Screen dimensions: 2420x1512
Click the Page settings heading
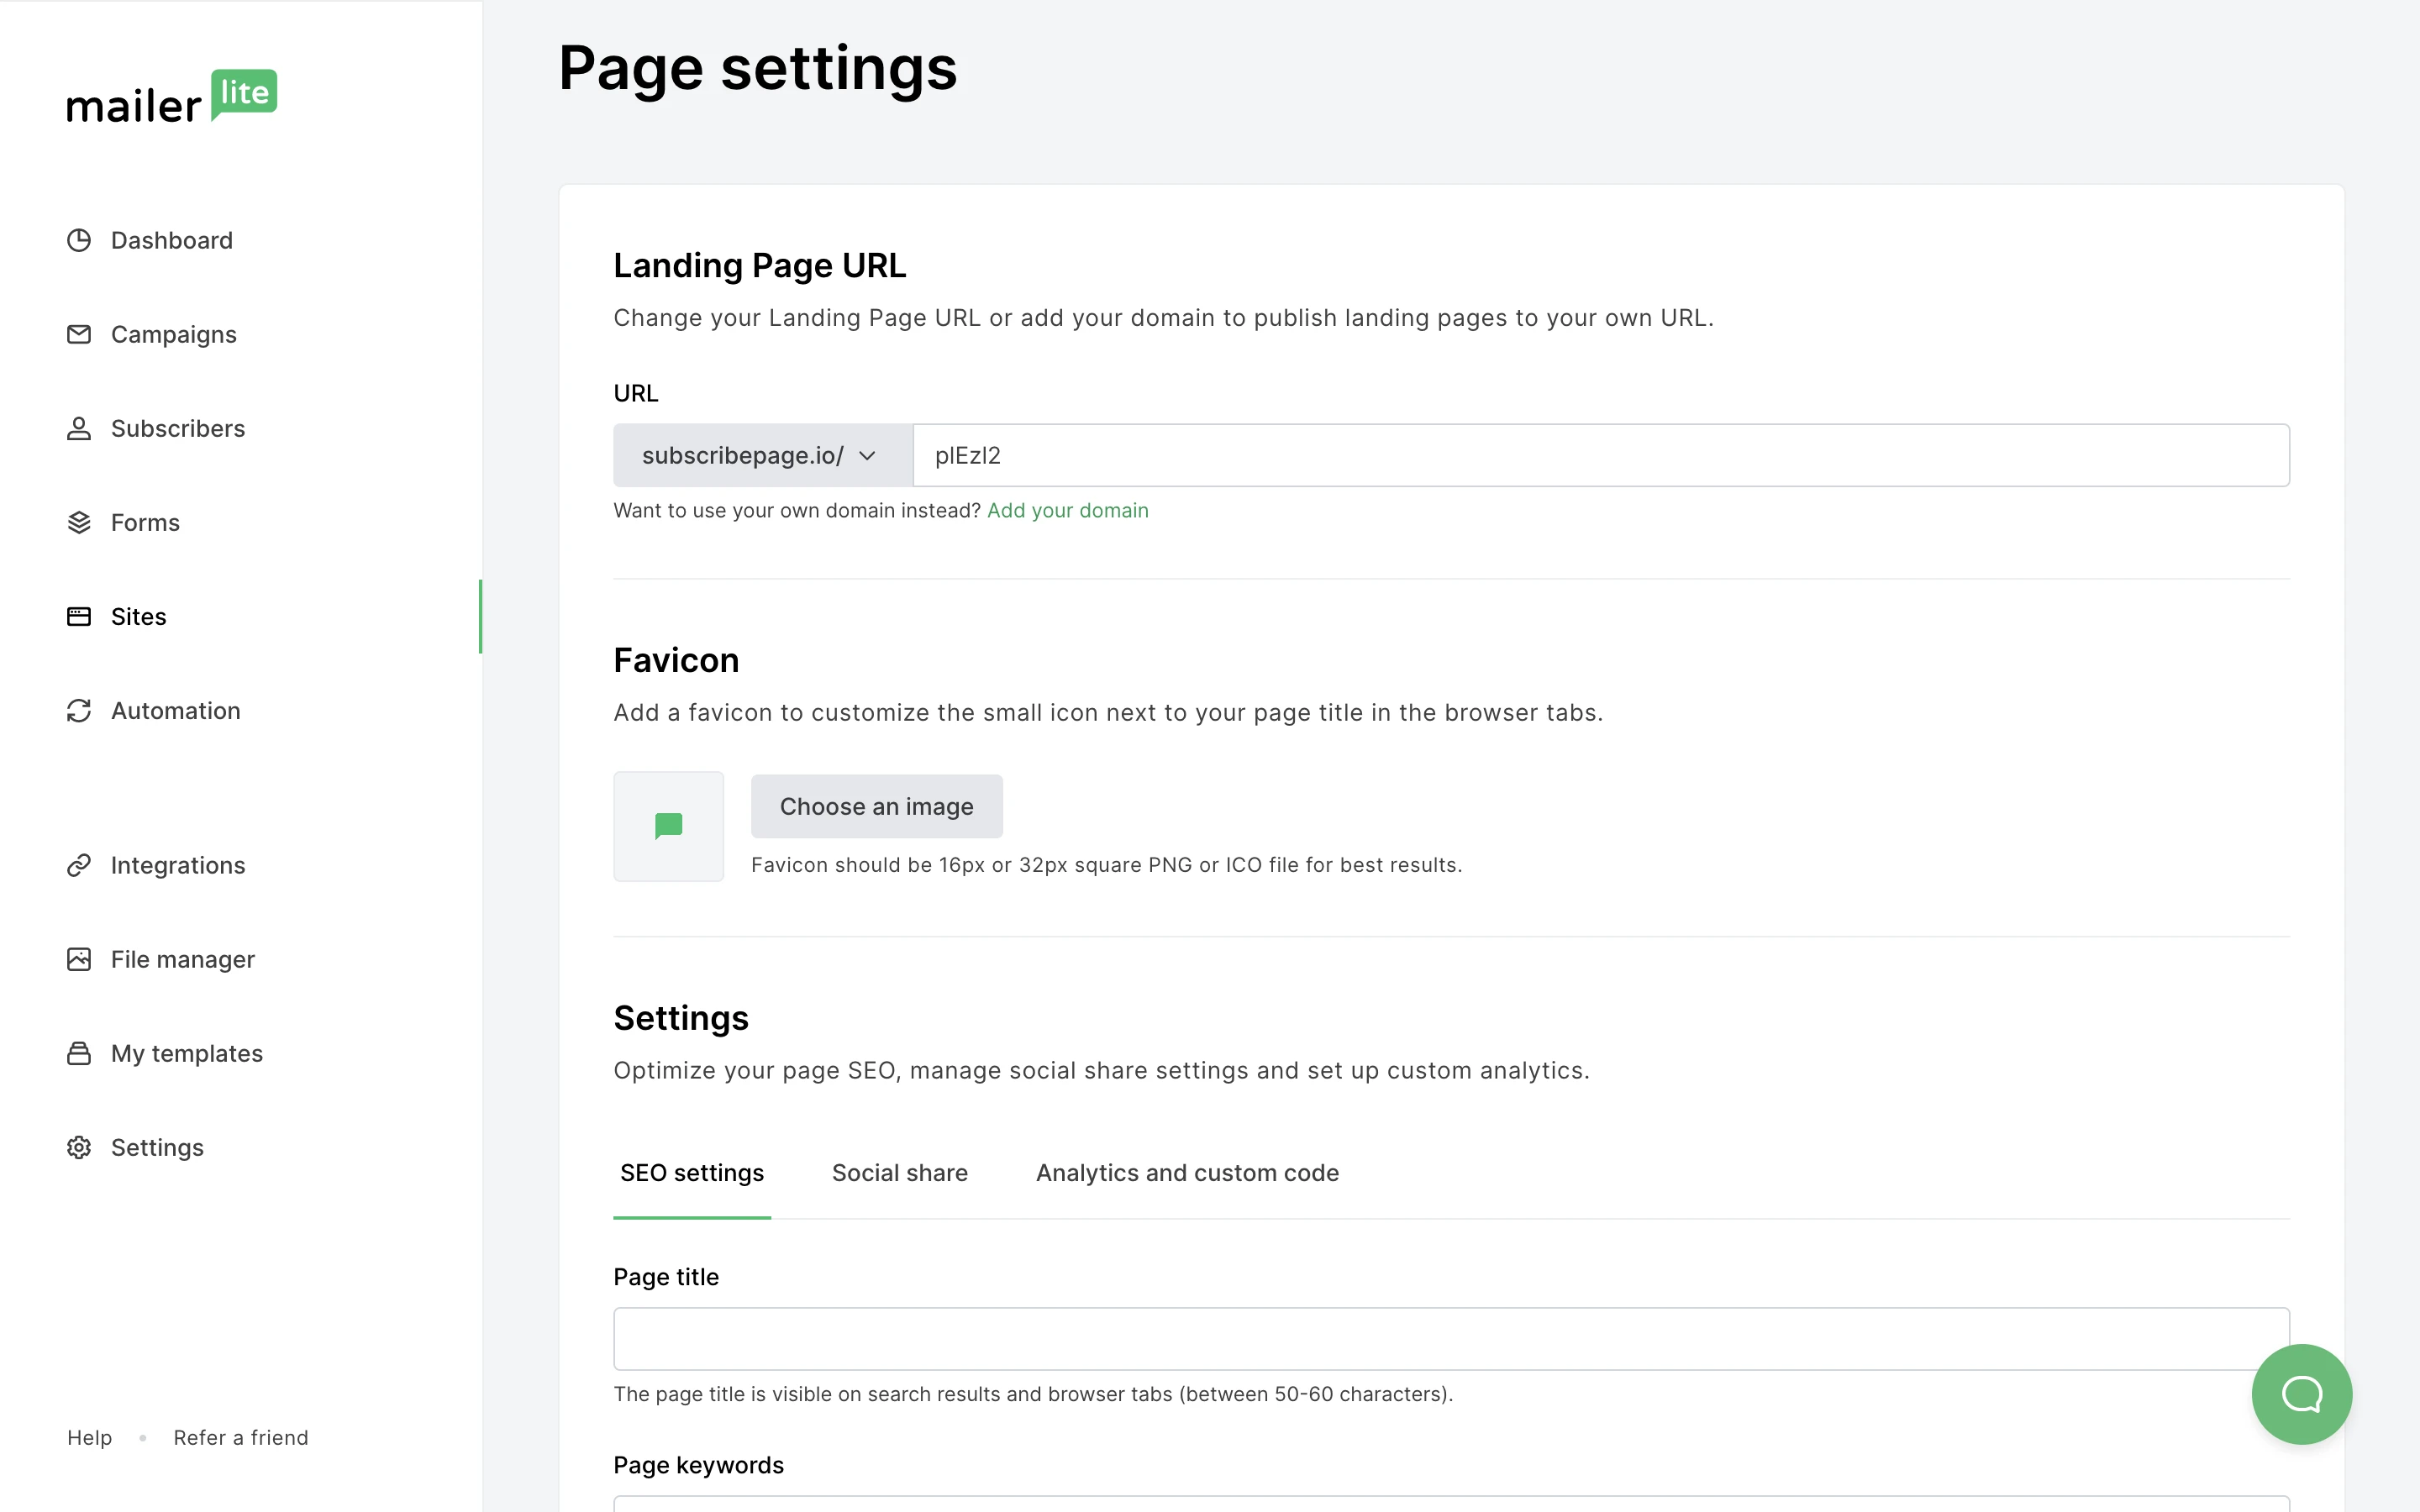[x=757, y=68]
